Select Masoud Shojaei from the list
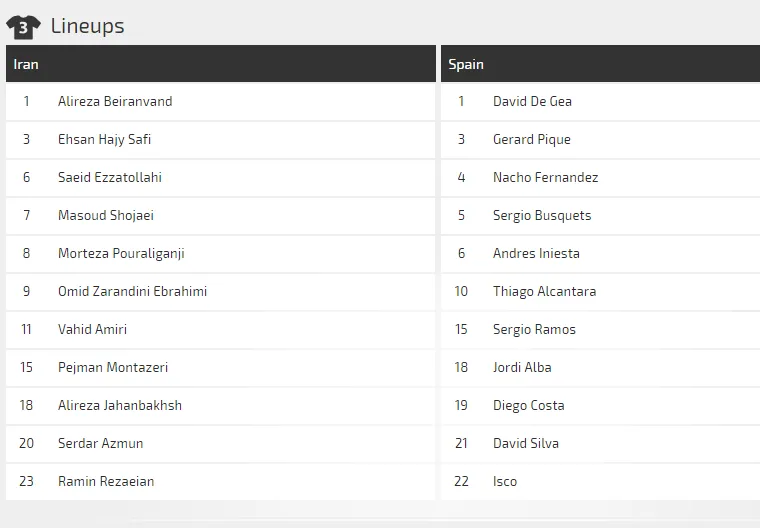 [106, 215]
